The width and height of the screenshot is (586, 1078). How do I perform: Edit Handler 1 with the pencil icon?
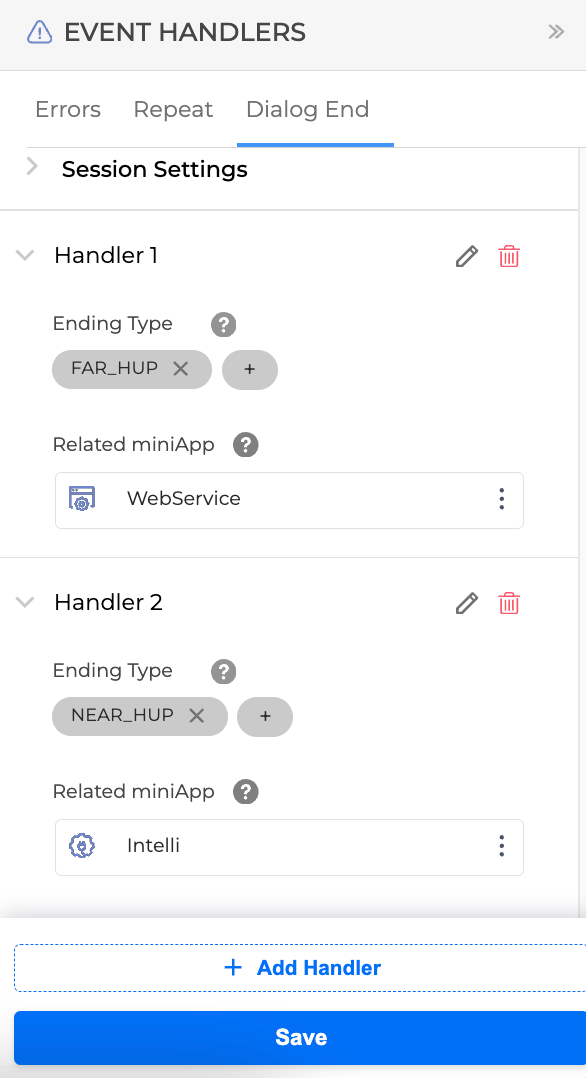[x=466, y=256]
